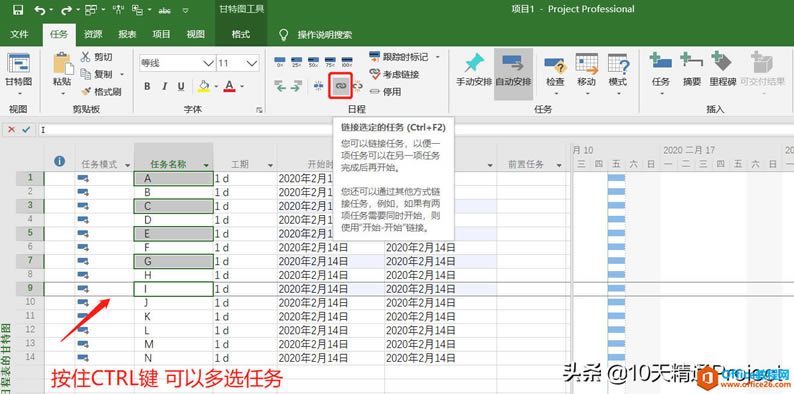Viewport: 794px width, 394px height.
Task: Open the Task Mode (任务模式) column filter dropdown
Action: tap(127, 165)
